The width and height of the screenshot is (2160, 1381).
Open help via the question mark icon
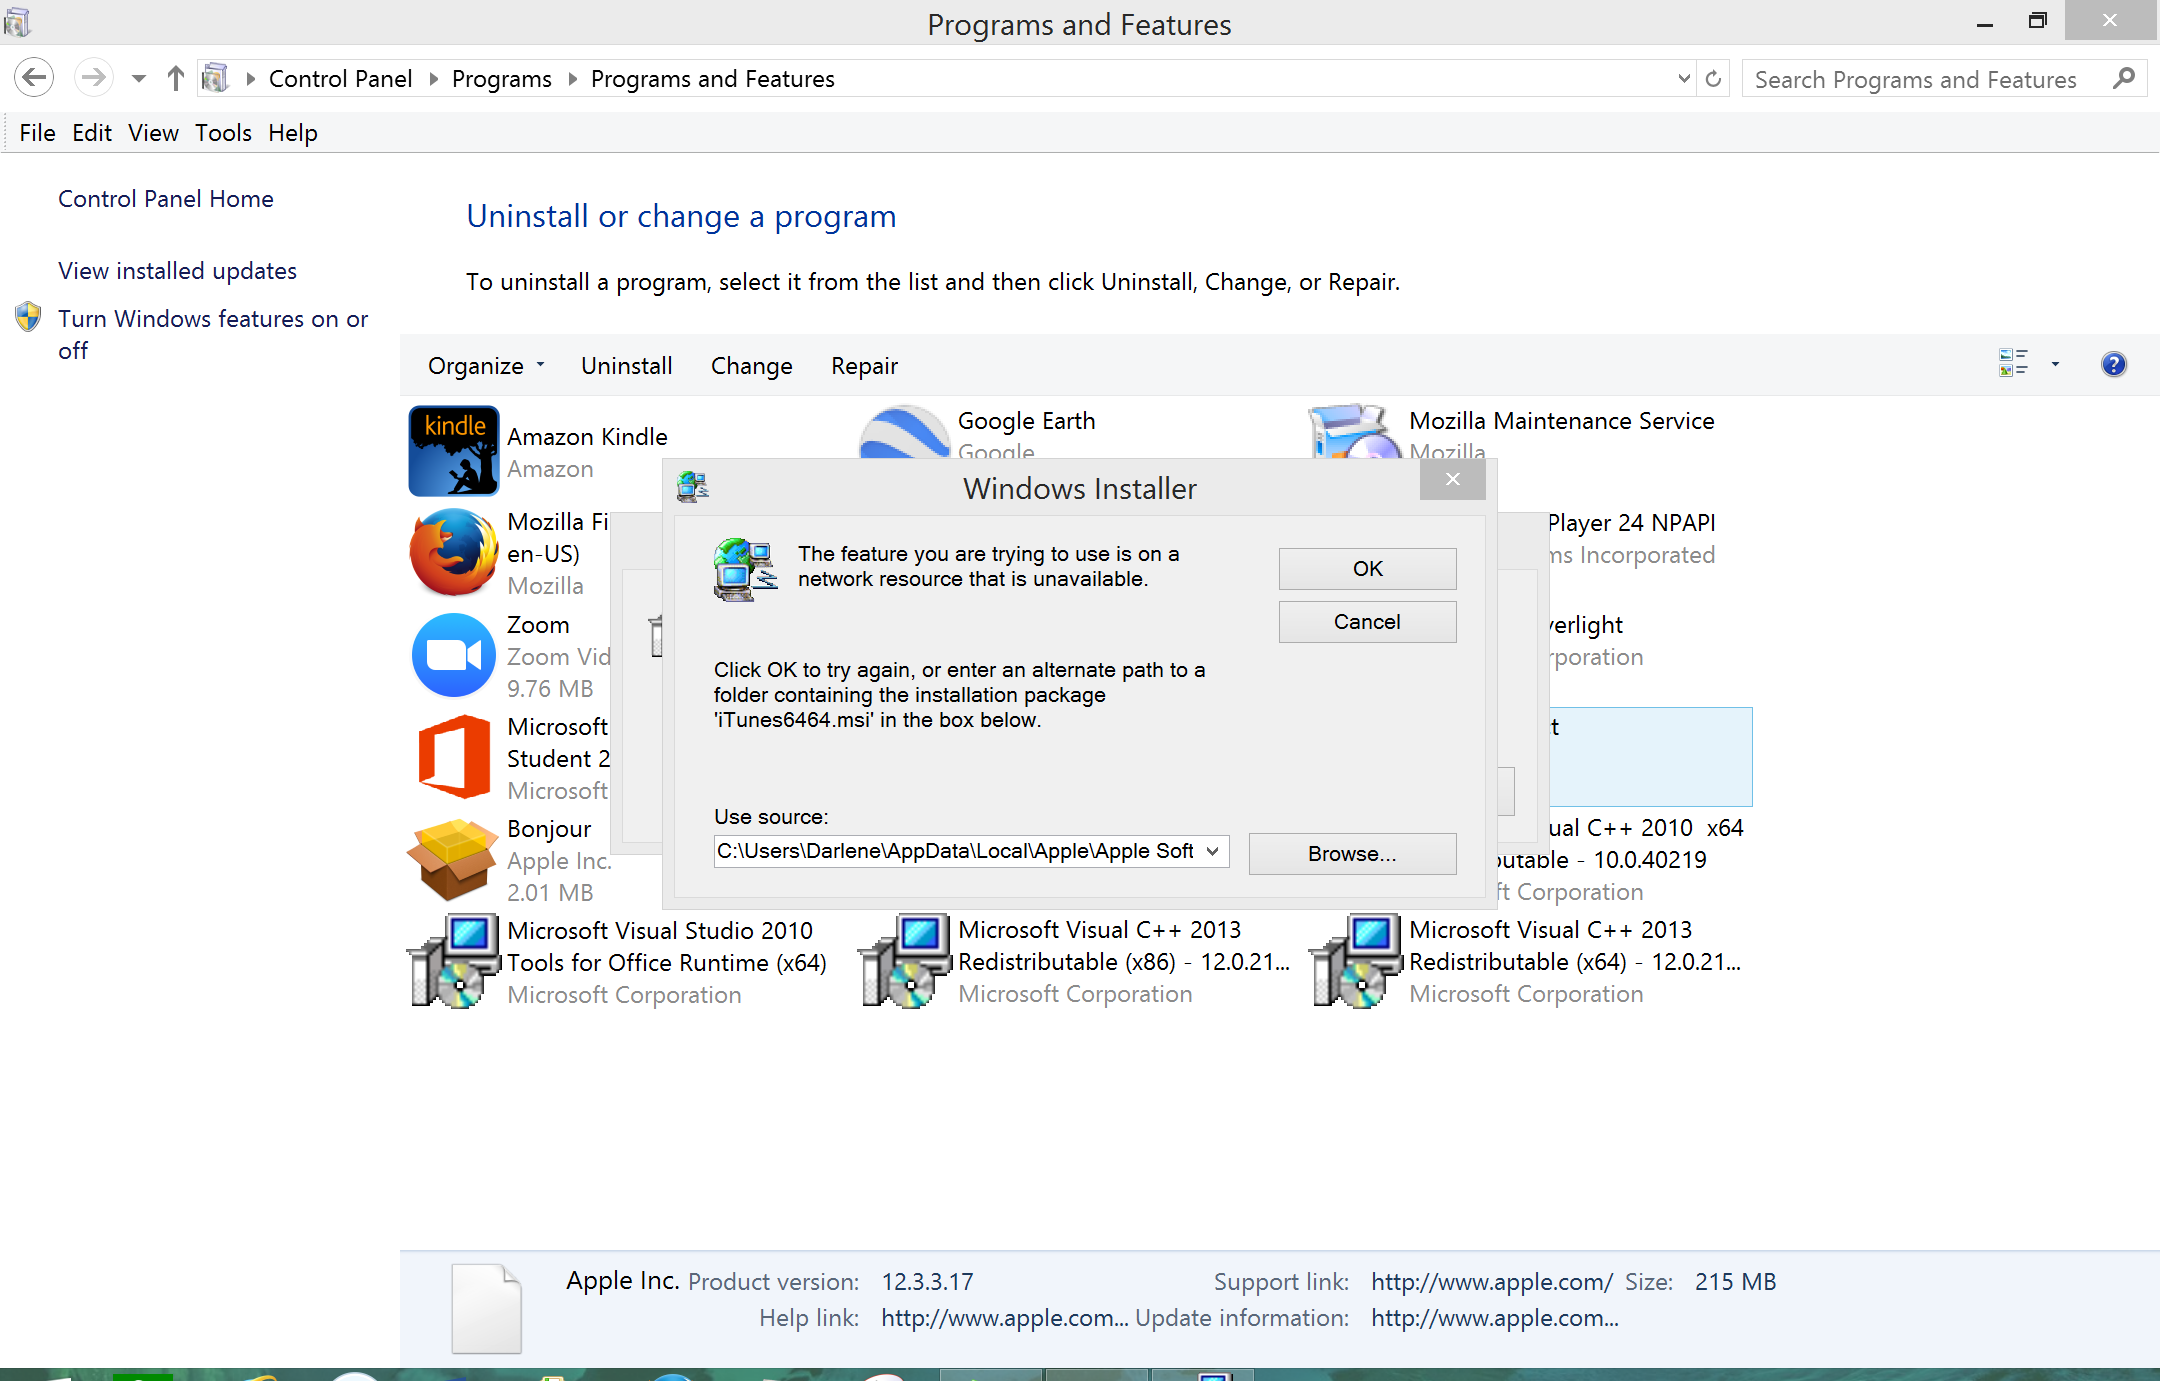pyautogui.click(x=2113, y=365)
